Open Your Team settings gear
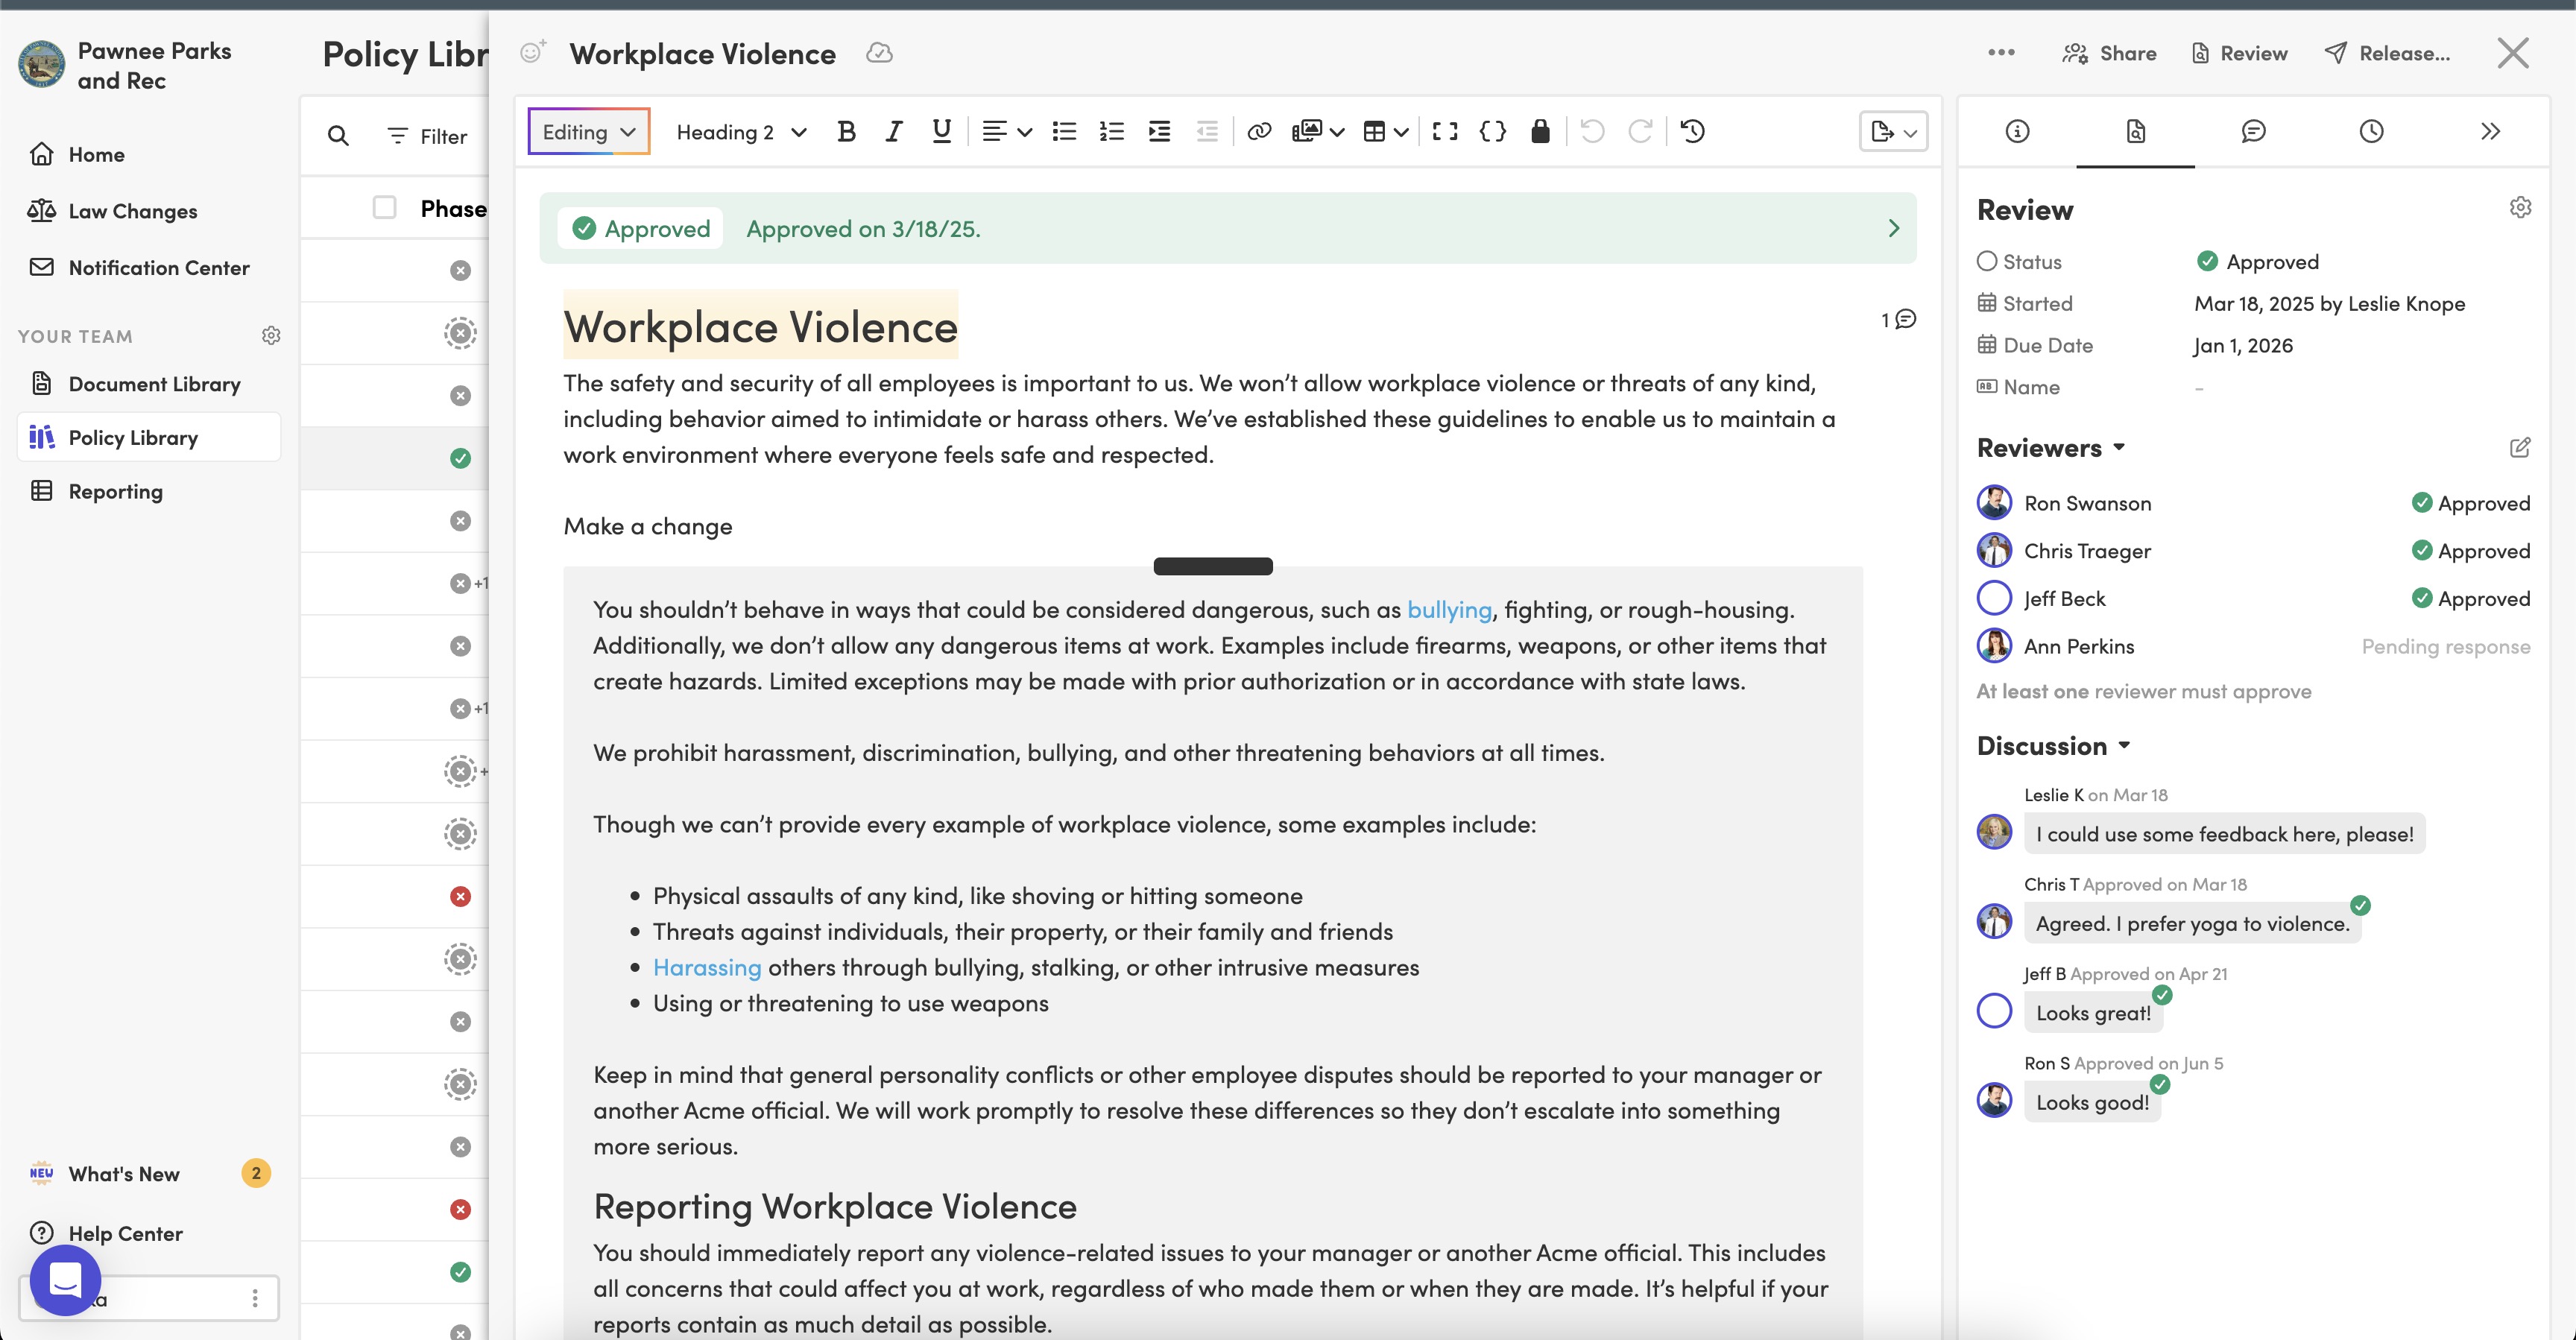The width and height of the screenshot is (2576, 1340). pos(271,335)
